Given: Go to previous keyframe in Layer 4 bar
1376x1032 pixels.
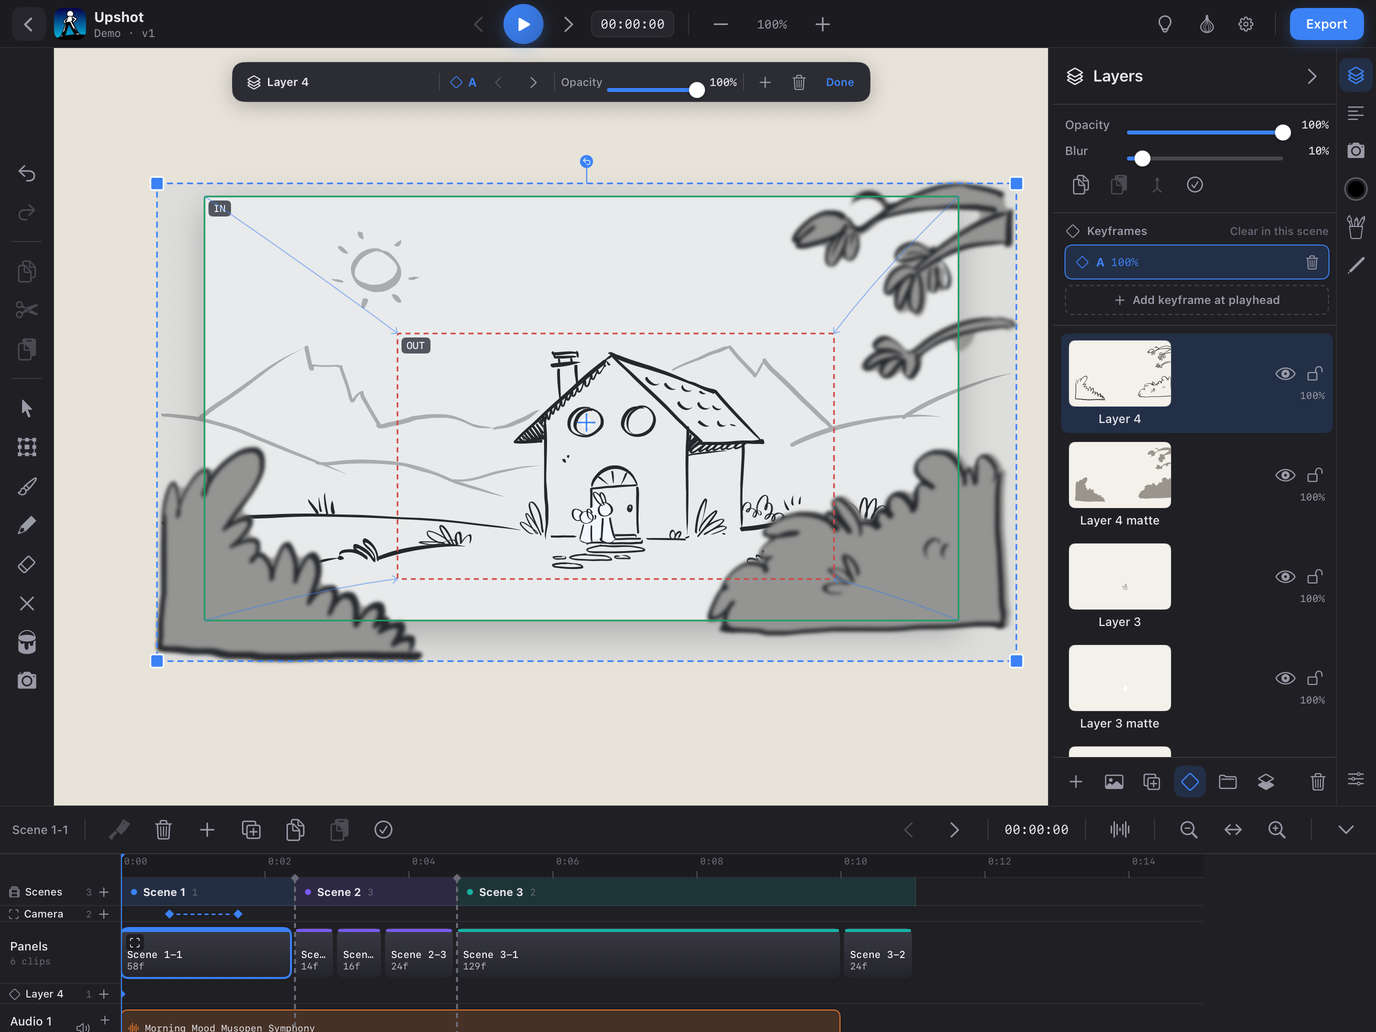Looking at the screenshot, I should 499,83.
